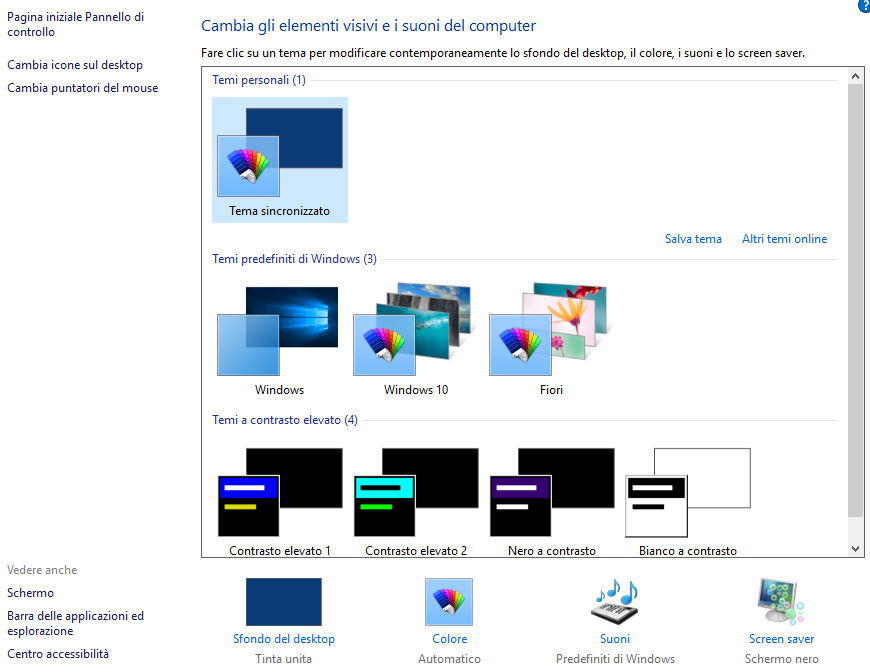Open the Colore palette icon
The image size is (870, 672).
(x=449, y=602)
